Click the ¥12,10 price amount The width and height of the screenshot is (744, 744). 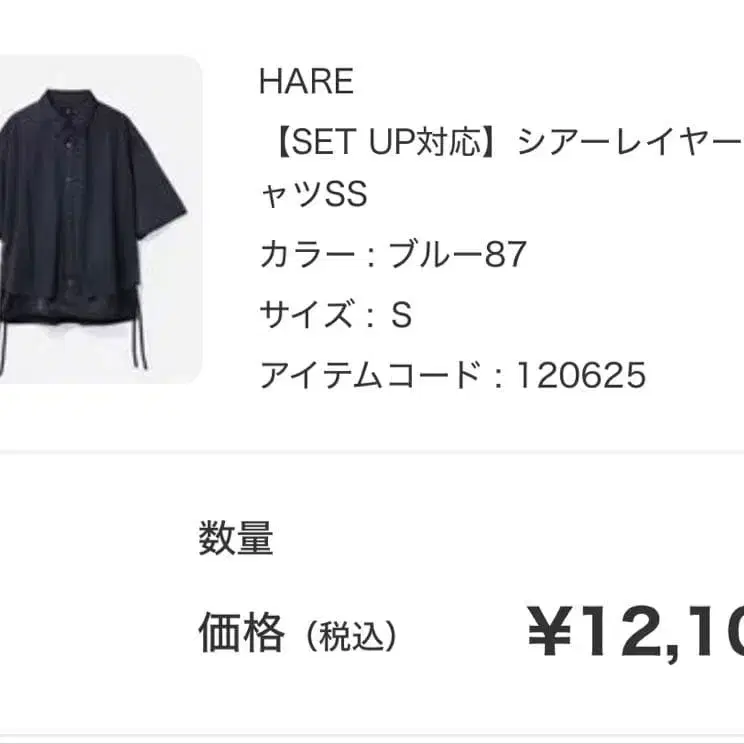(636, 633)
